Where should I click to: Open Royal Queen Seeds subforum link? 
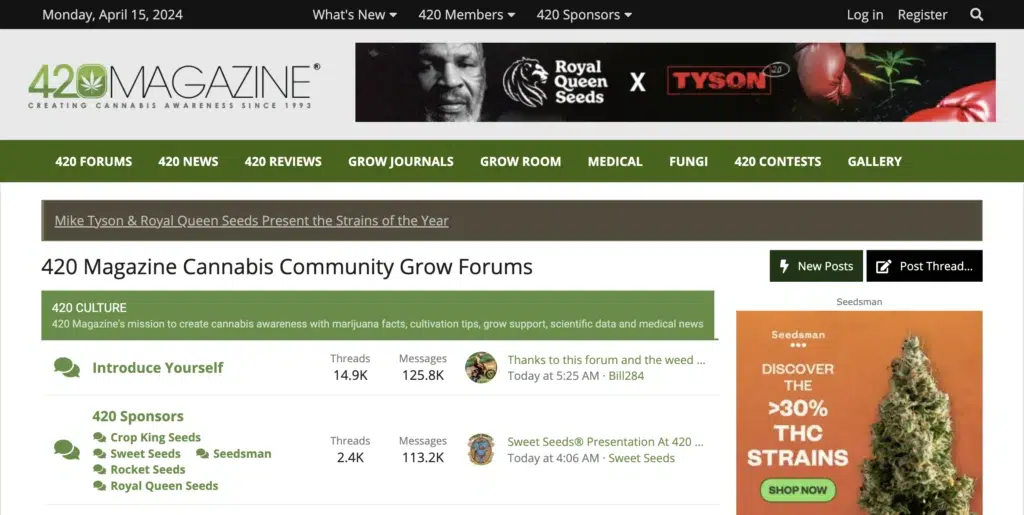pyautogui.click(x=164, y=486)
